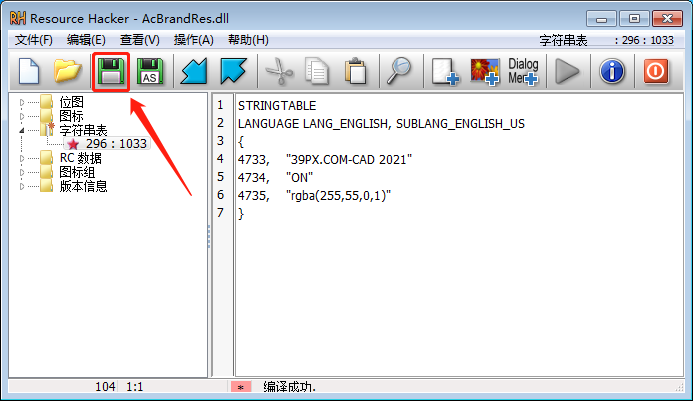
Task: Click the pink asterisk status indicator
Action: (240, 387)
